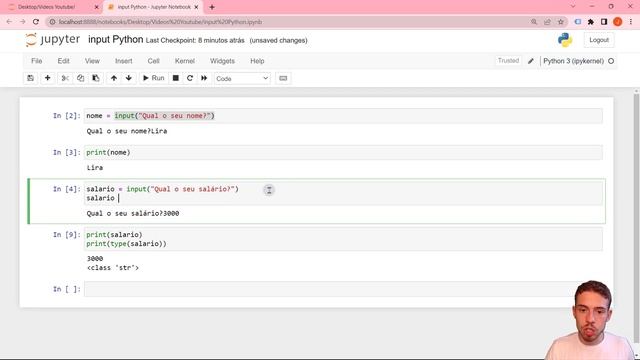Paste cells below icon
The width and height of the screenshot is (640, 360).
[x=96, y=78]
